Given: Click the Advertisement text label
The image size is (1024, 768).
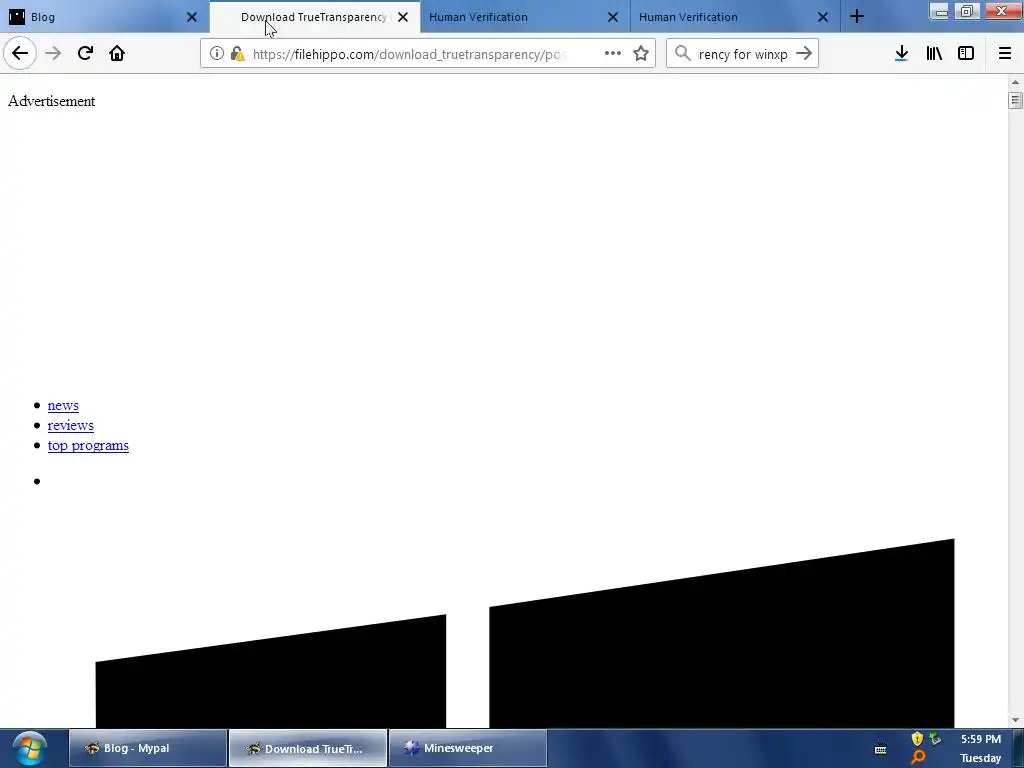Looking at the screenshot, I should (x=52, y=101).
